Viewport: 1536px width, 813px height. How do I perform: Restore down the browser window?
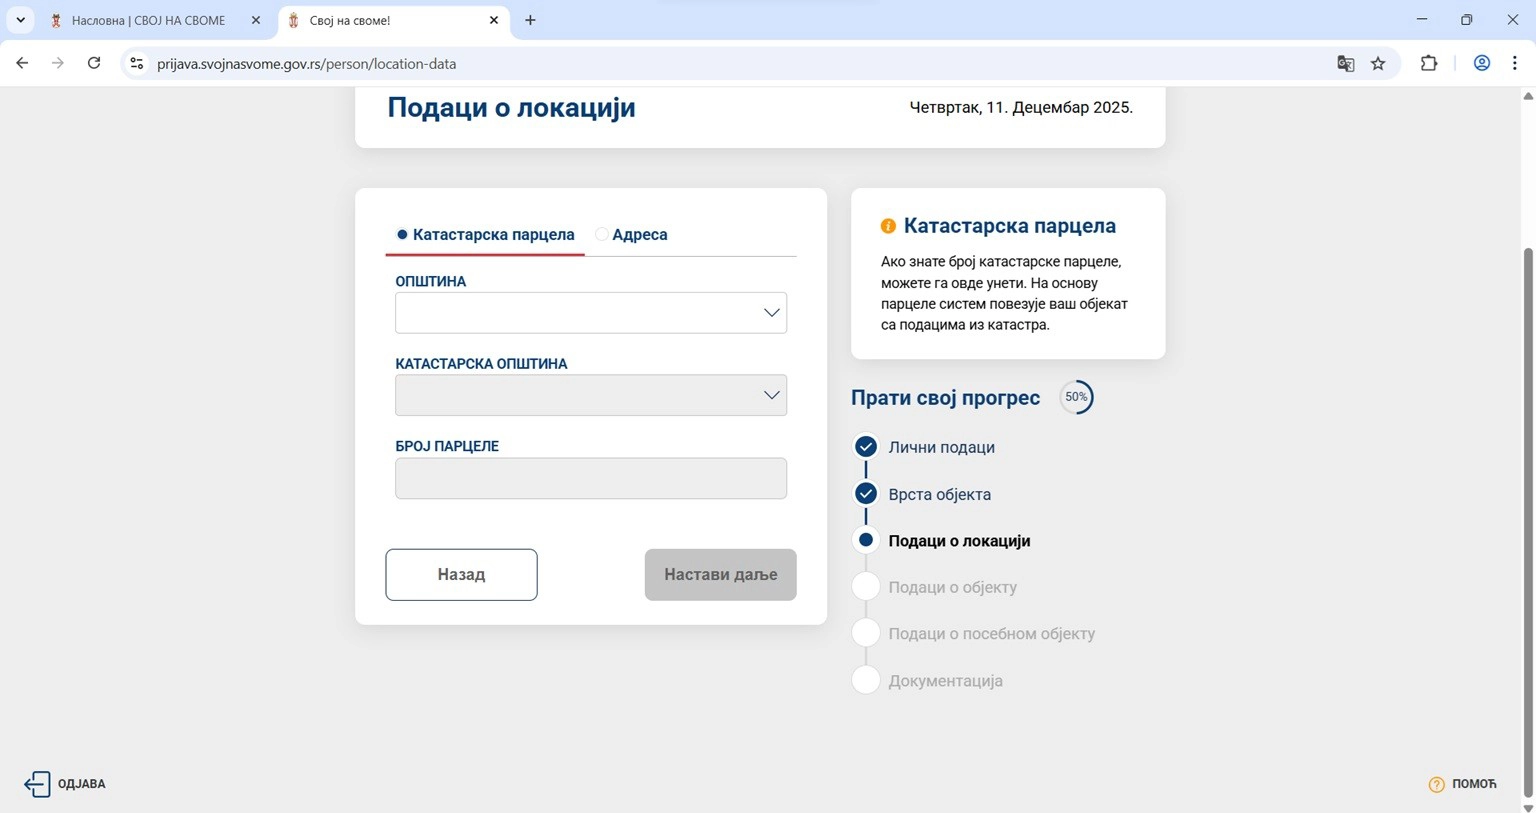[1466, 20]
